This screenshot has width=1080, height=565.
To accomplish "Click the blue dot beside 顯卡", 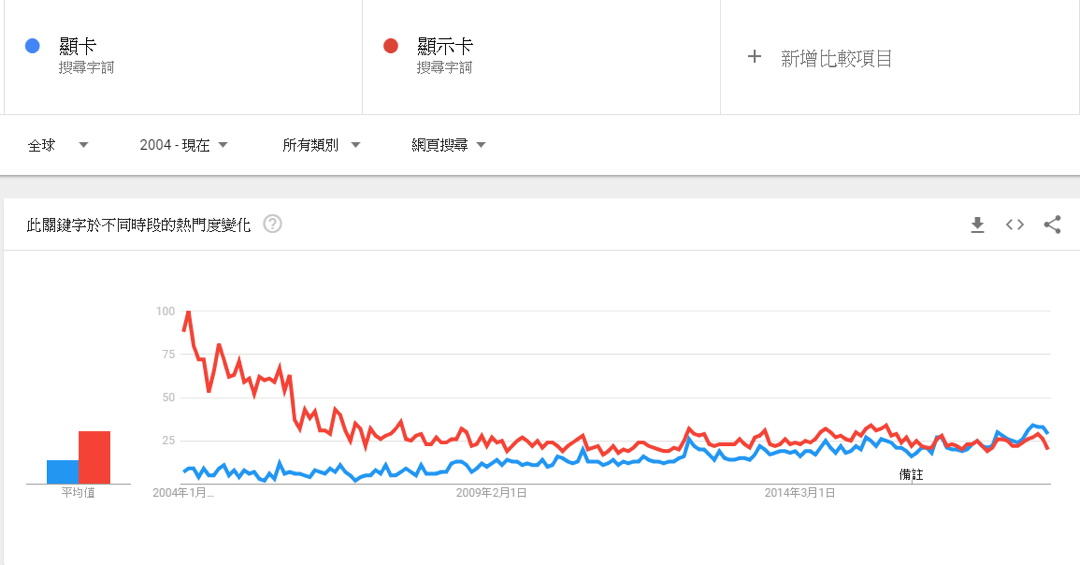I will point(32,46).
